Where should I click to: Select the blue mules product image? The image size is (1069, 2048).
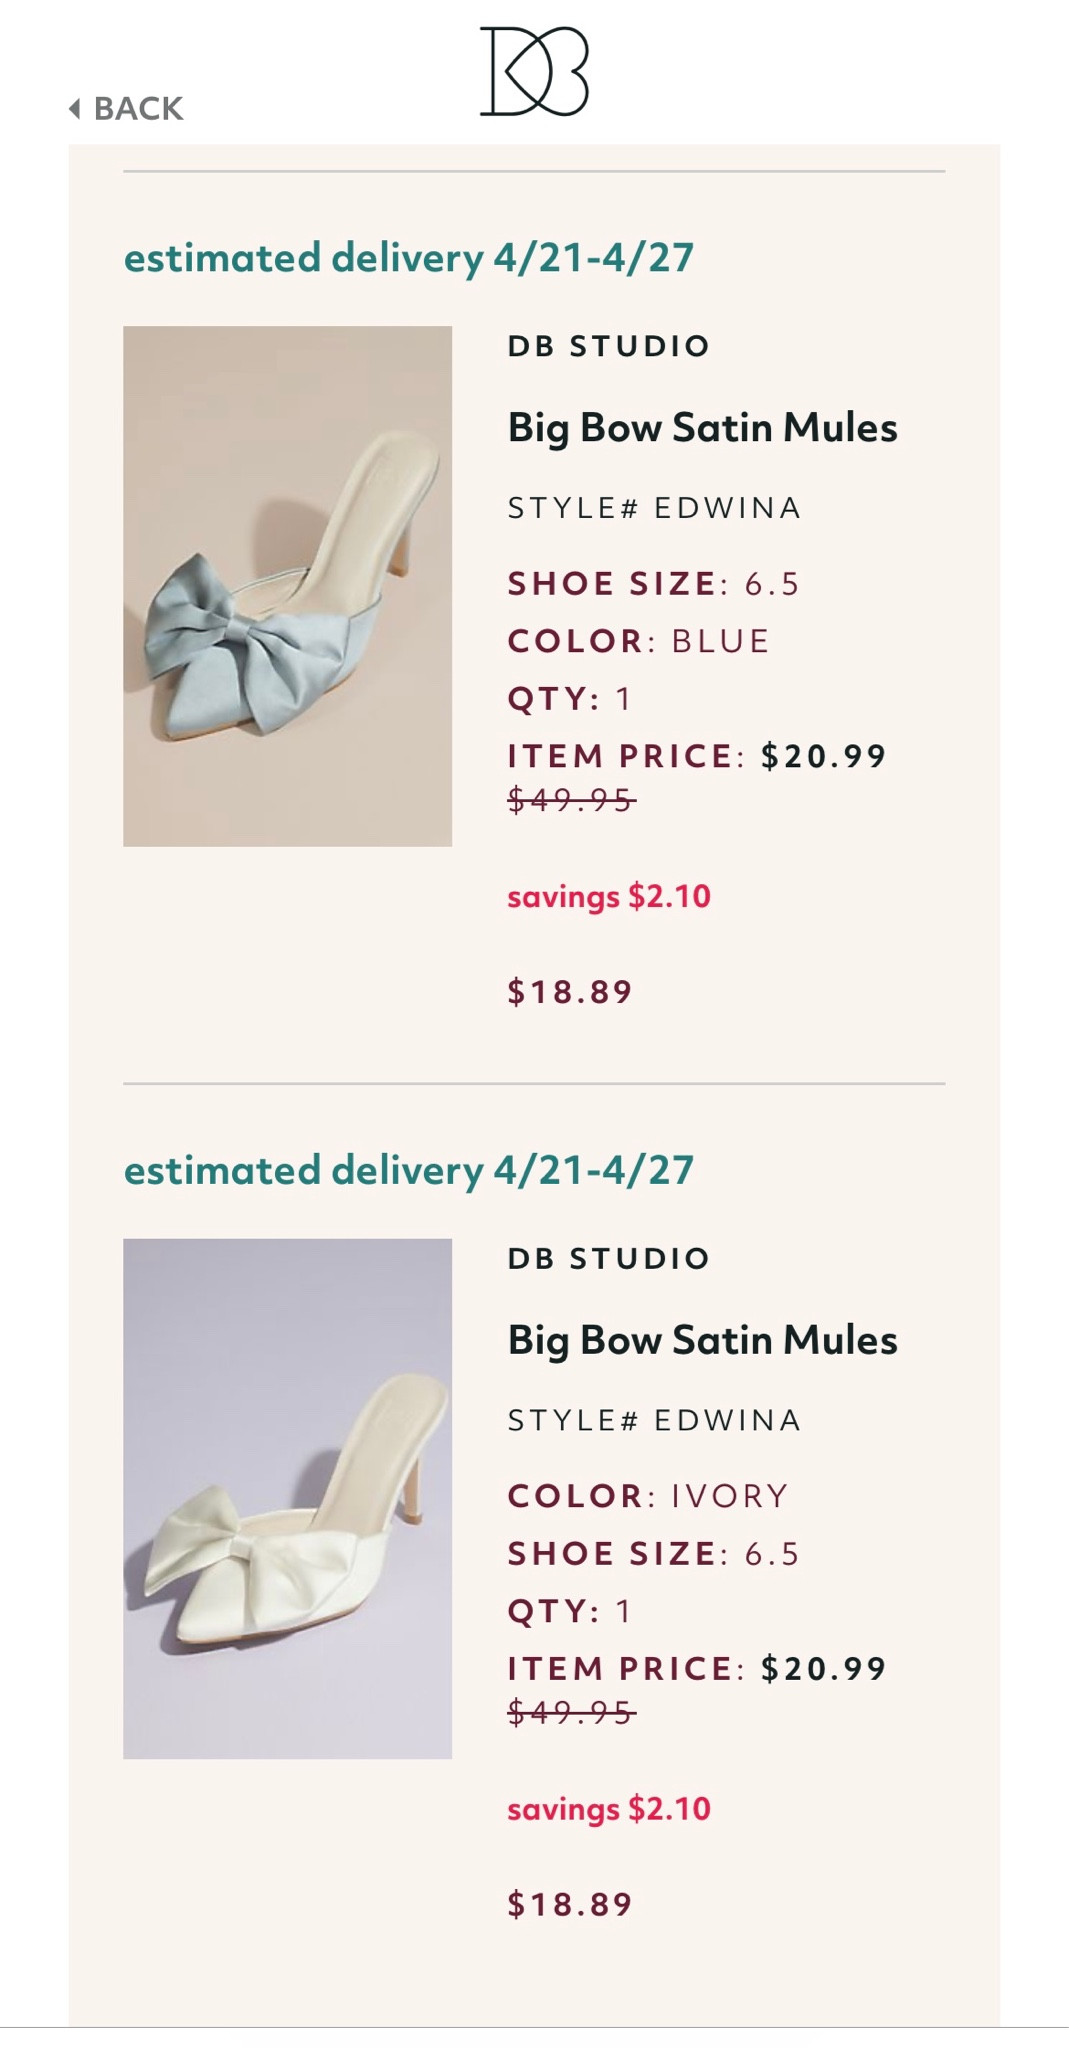pos(288,585)
